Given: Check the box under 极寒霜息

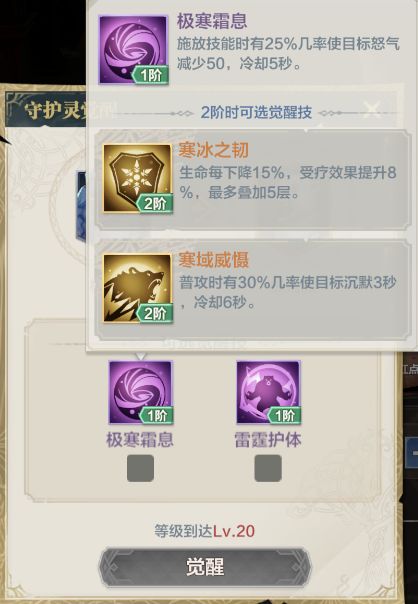Looking at the screenshot, I should 141,468.
